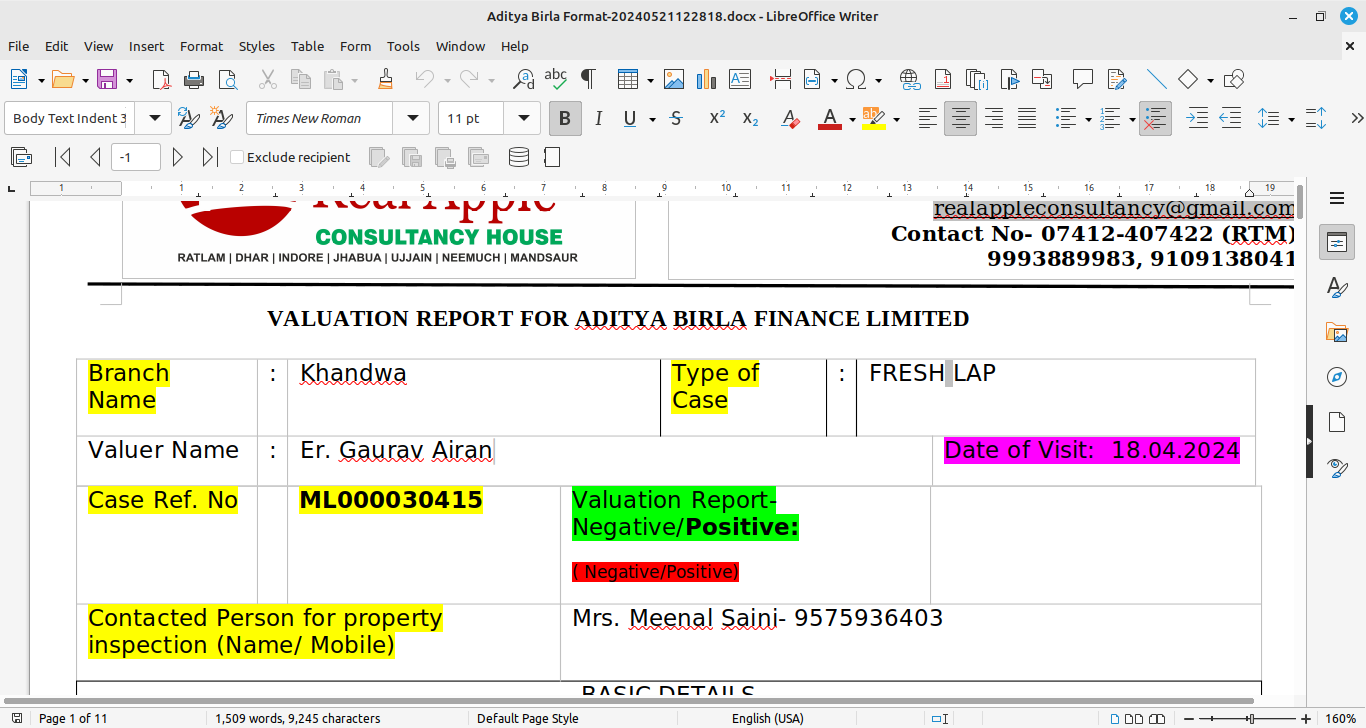Open the Table menu
Screen dimensions: 1366x728
click(307, 46)
